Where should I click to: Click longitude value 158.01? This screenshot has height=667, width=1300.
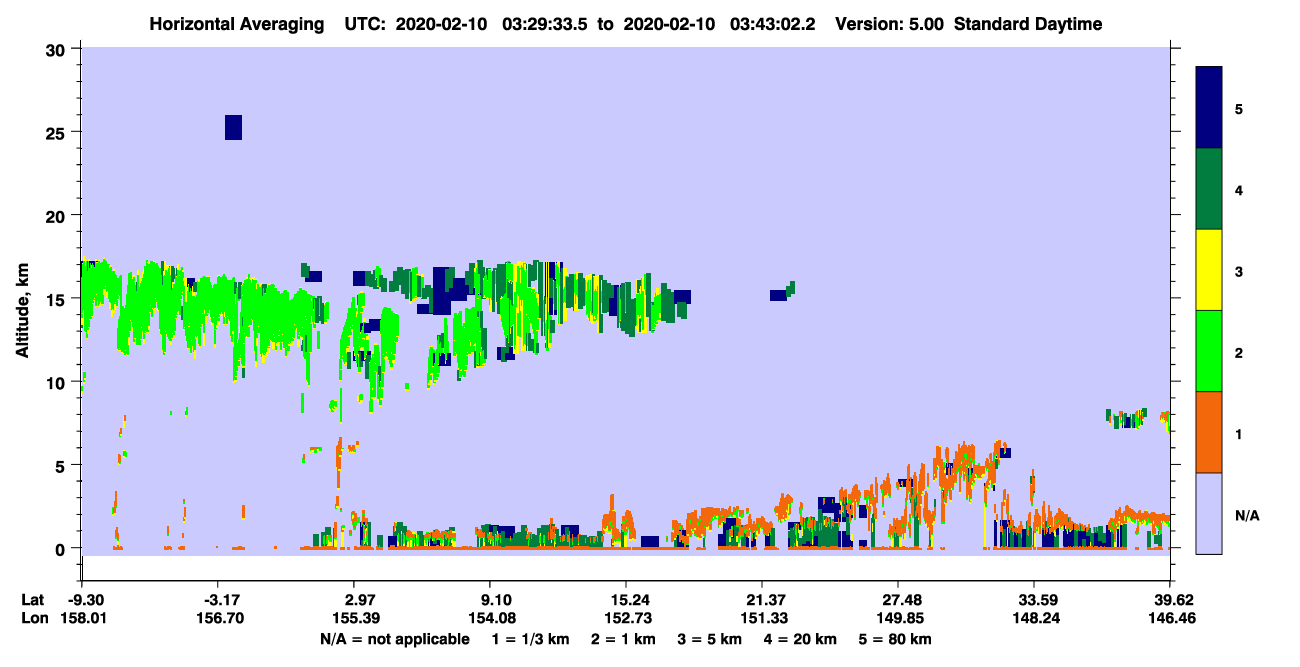tap(82, 618)
